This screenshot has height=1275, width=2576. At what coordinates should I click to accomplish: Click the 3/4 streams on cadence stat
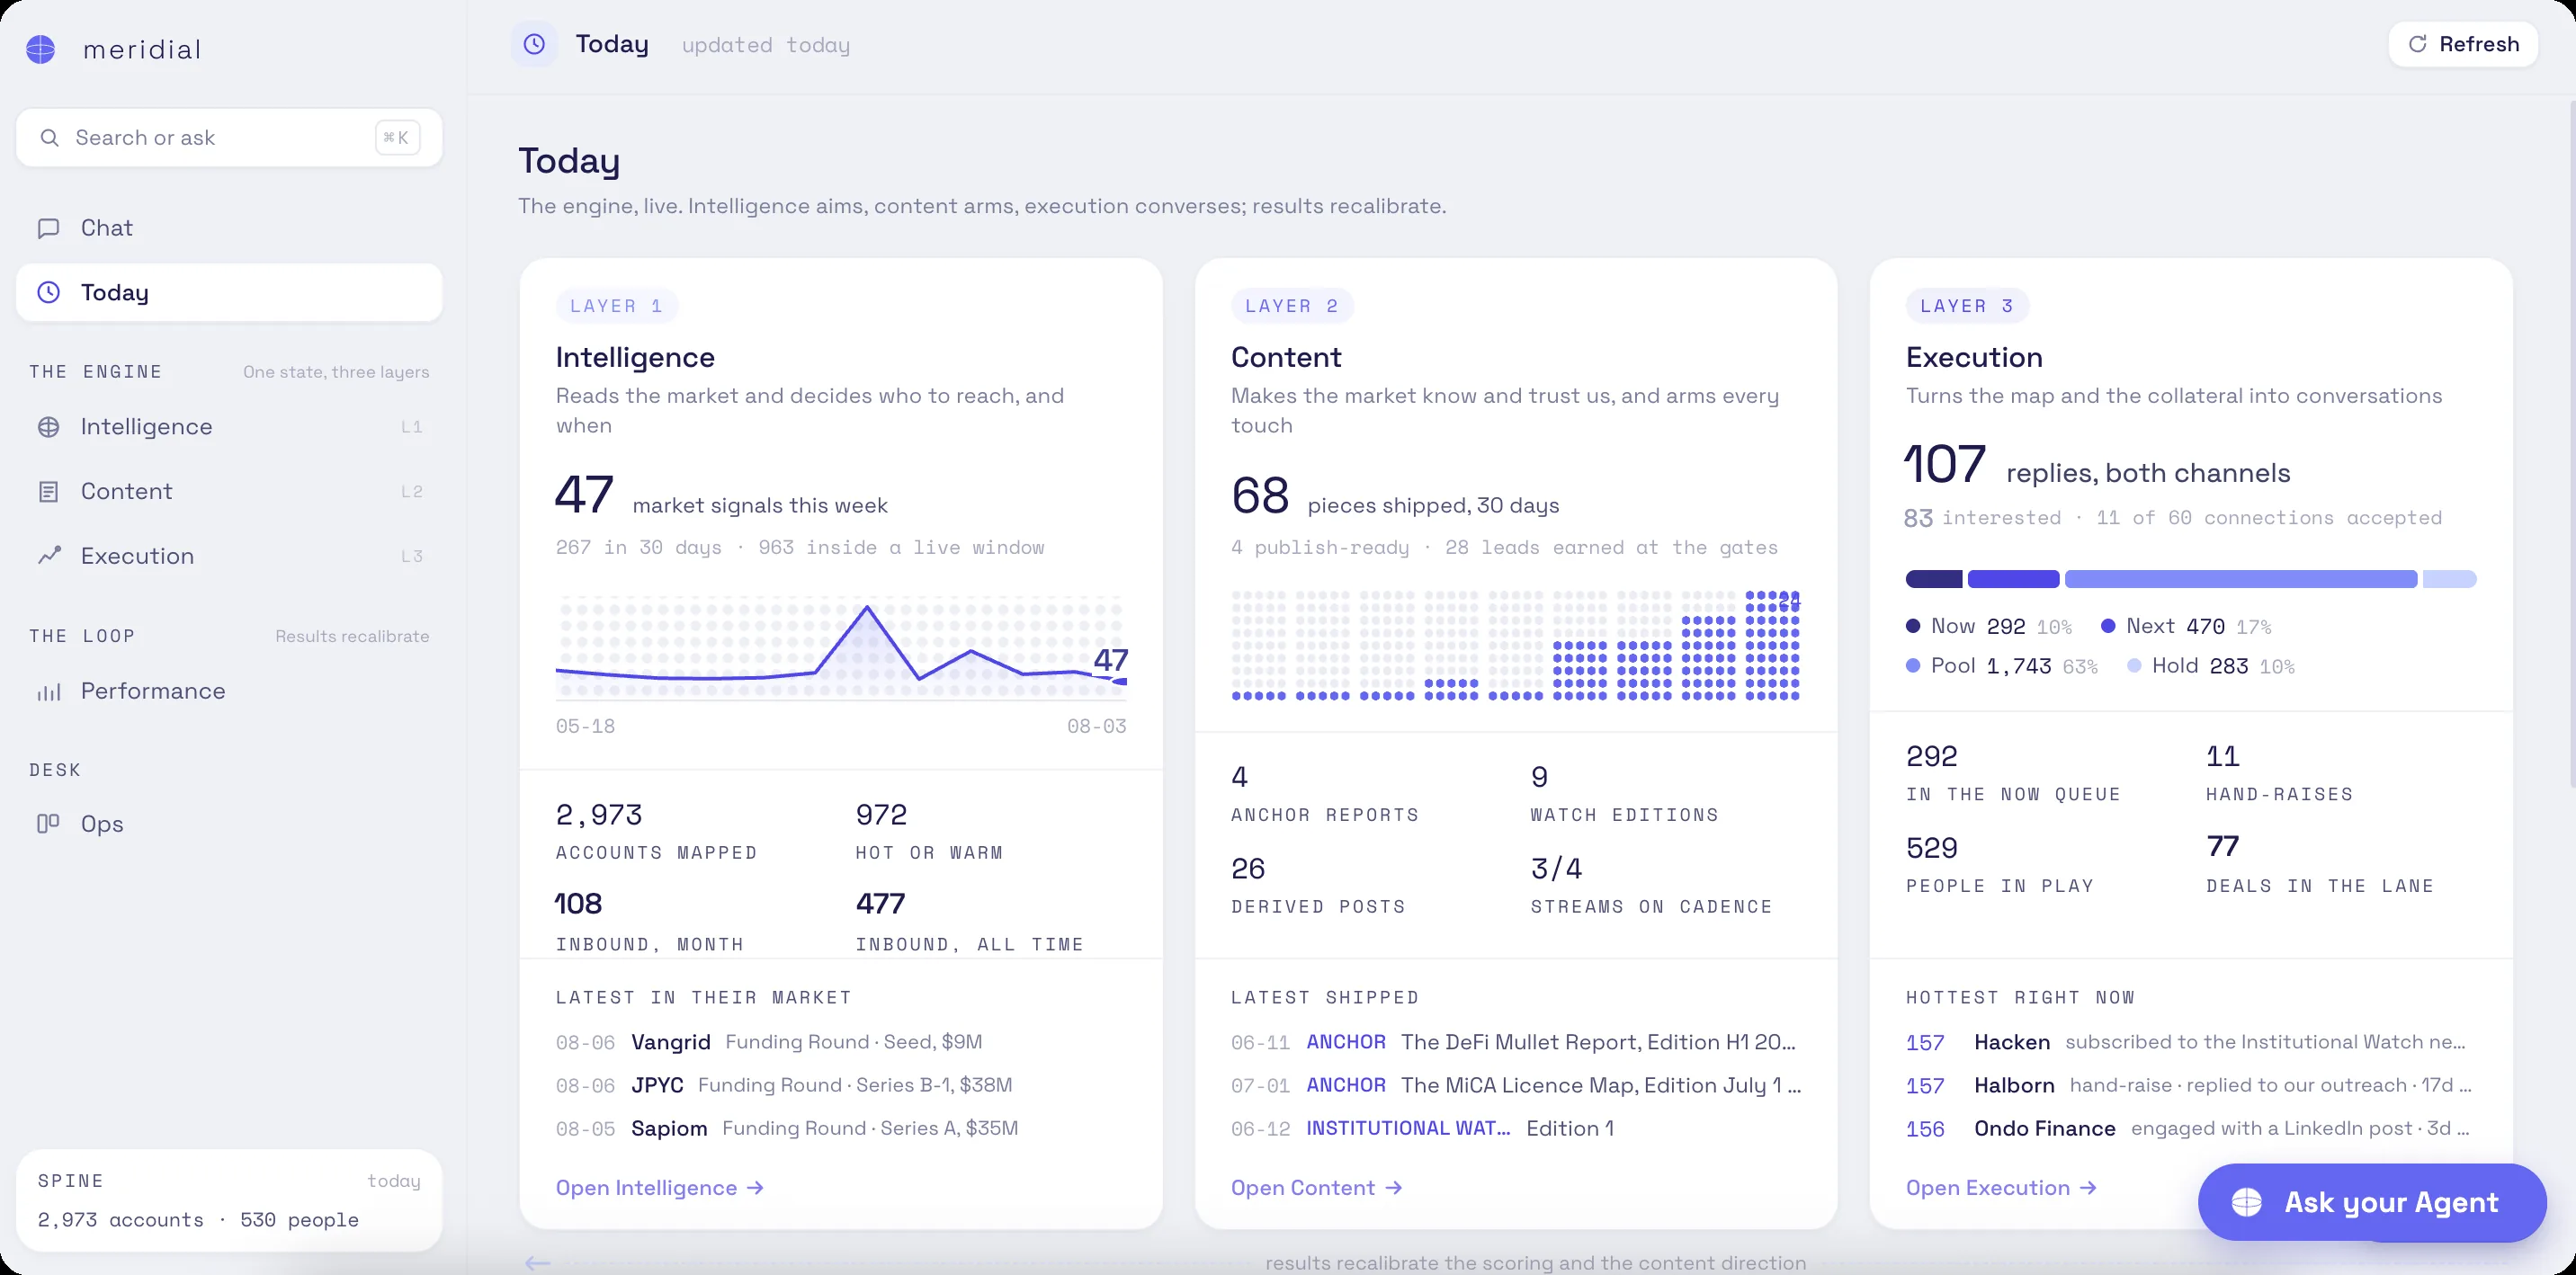tap(1651, 885)
